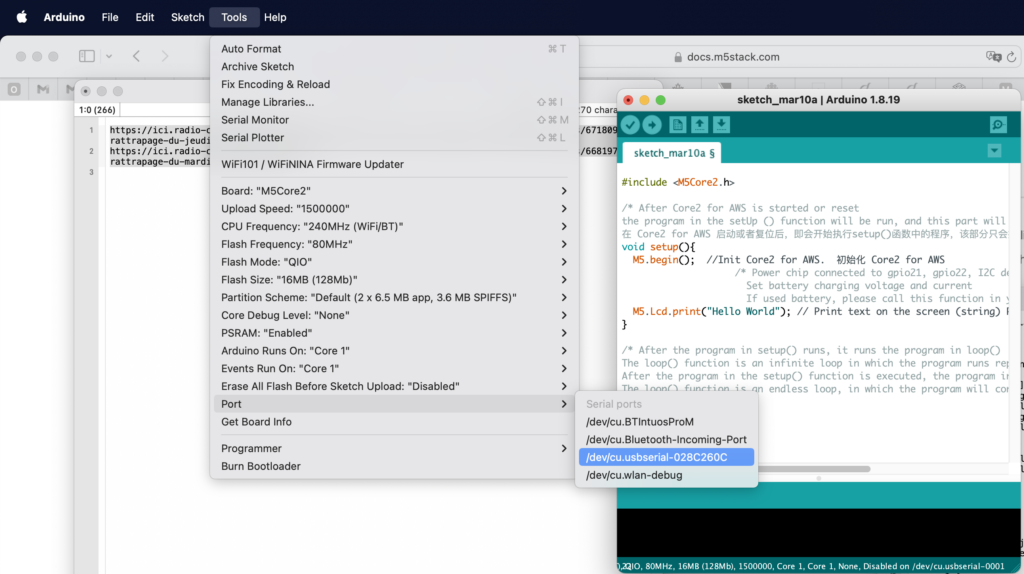Click the Port menu item
Image resolution: width=1024 pixels, height=574 pixels.
point(394,404)
